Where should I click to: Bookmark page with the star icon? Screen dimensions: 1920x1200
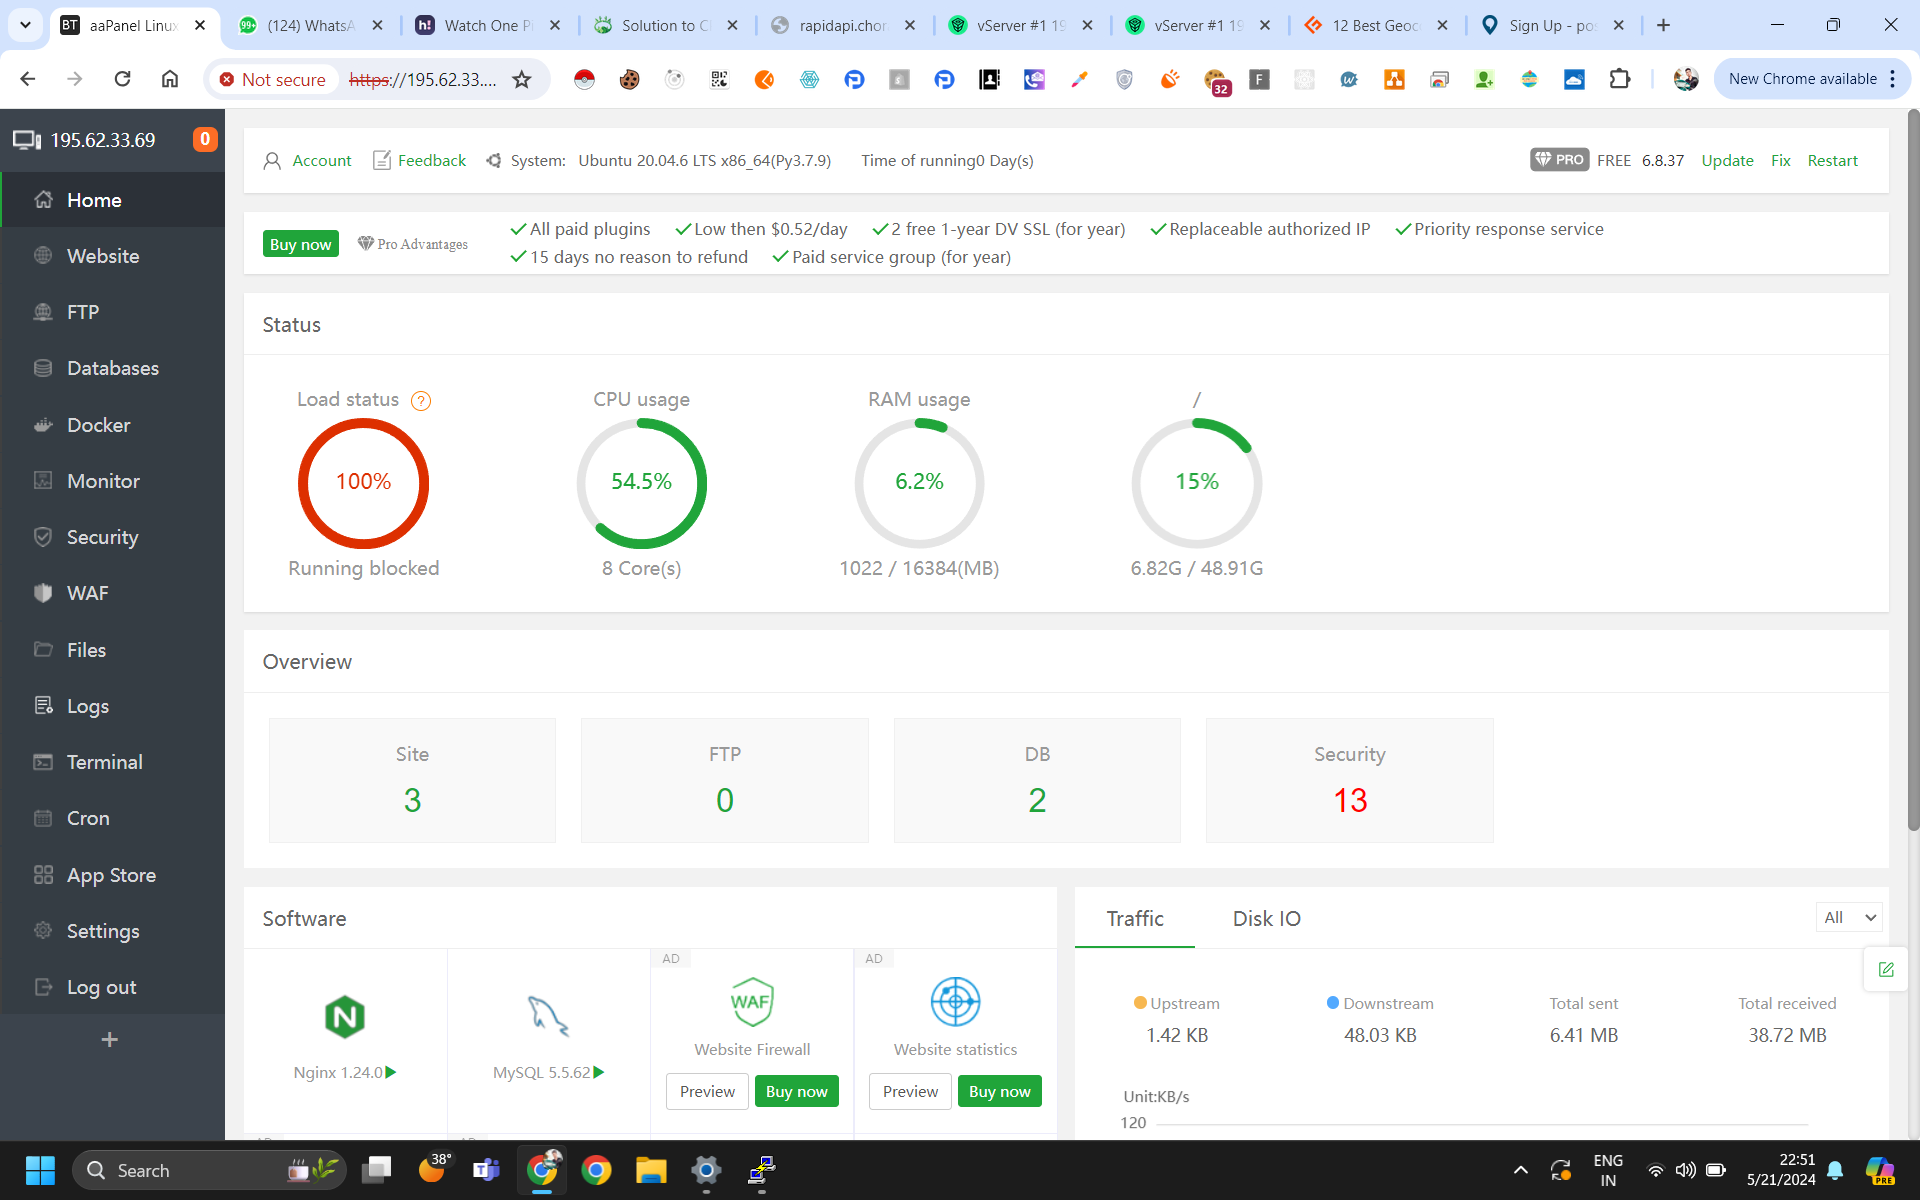522,80
